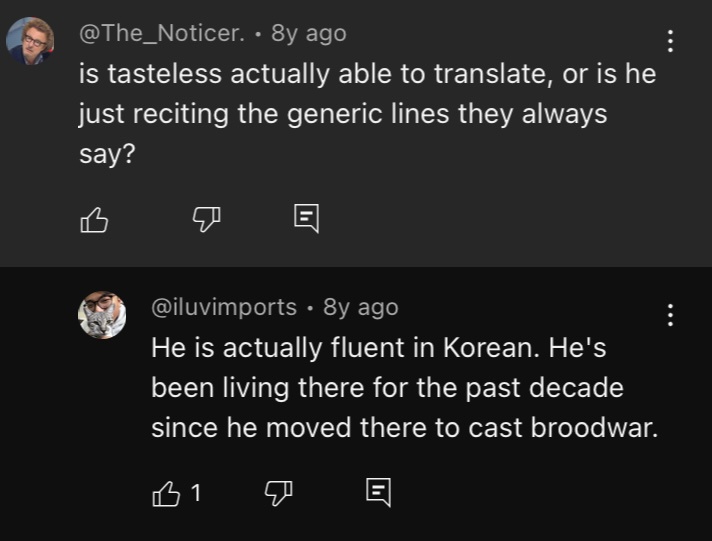712x541 pixels.
Task: Open three-dot options for @iluvimports reply
Action: tap(670, 315)
